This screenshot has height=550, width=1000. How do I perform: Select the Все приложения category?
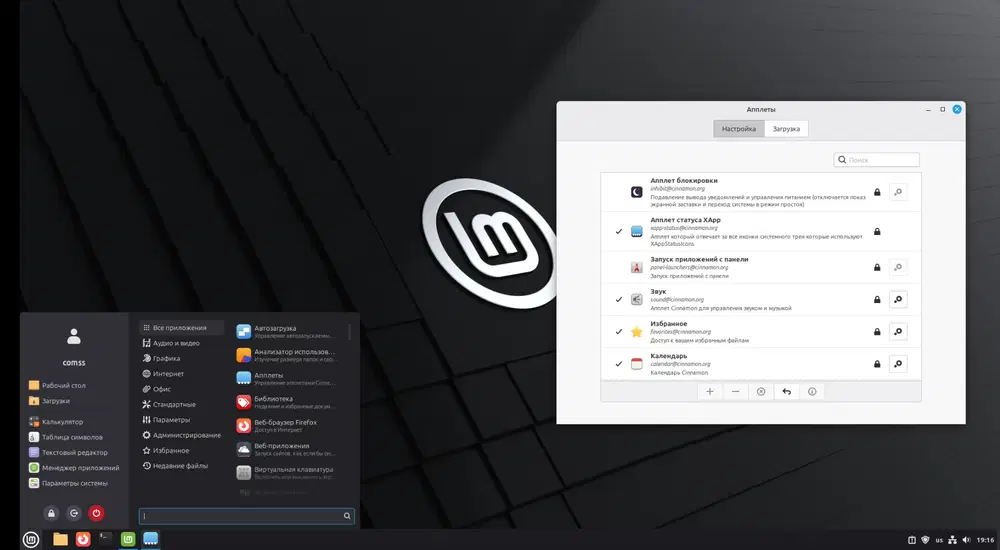pyautogui.click(x=182, y=327)
